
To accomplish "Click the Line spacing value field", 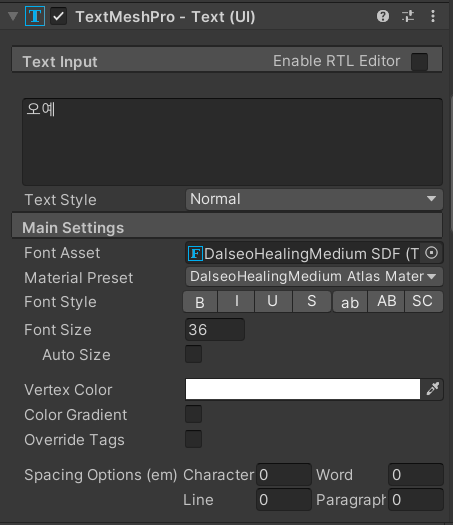I will pyautogui.click(x=284, y=500).
